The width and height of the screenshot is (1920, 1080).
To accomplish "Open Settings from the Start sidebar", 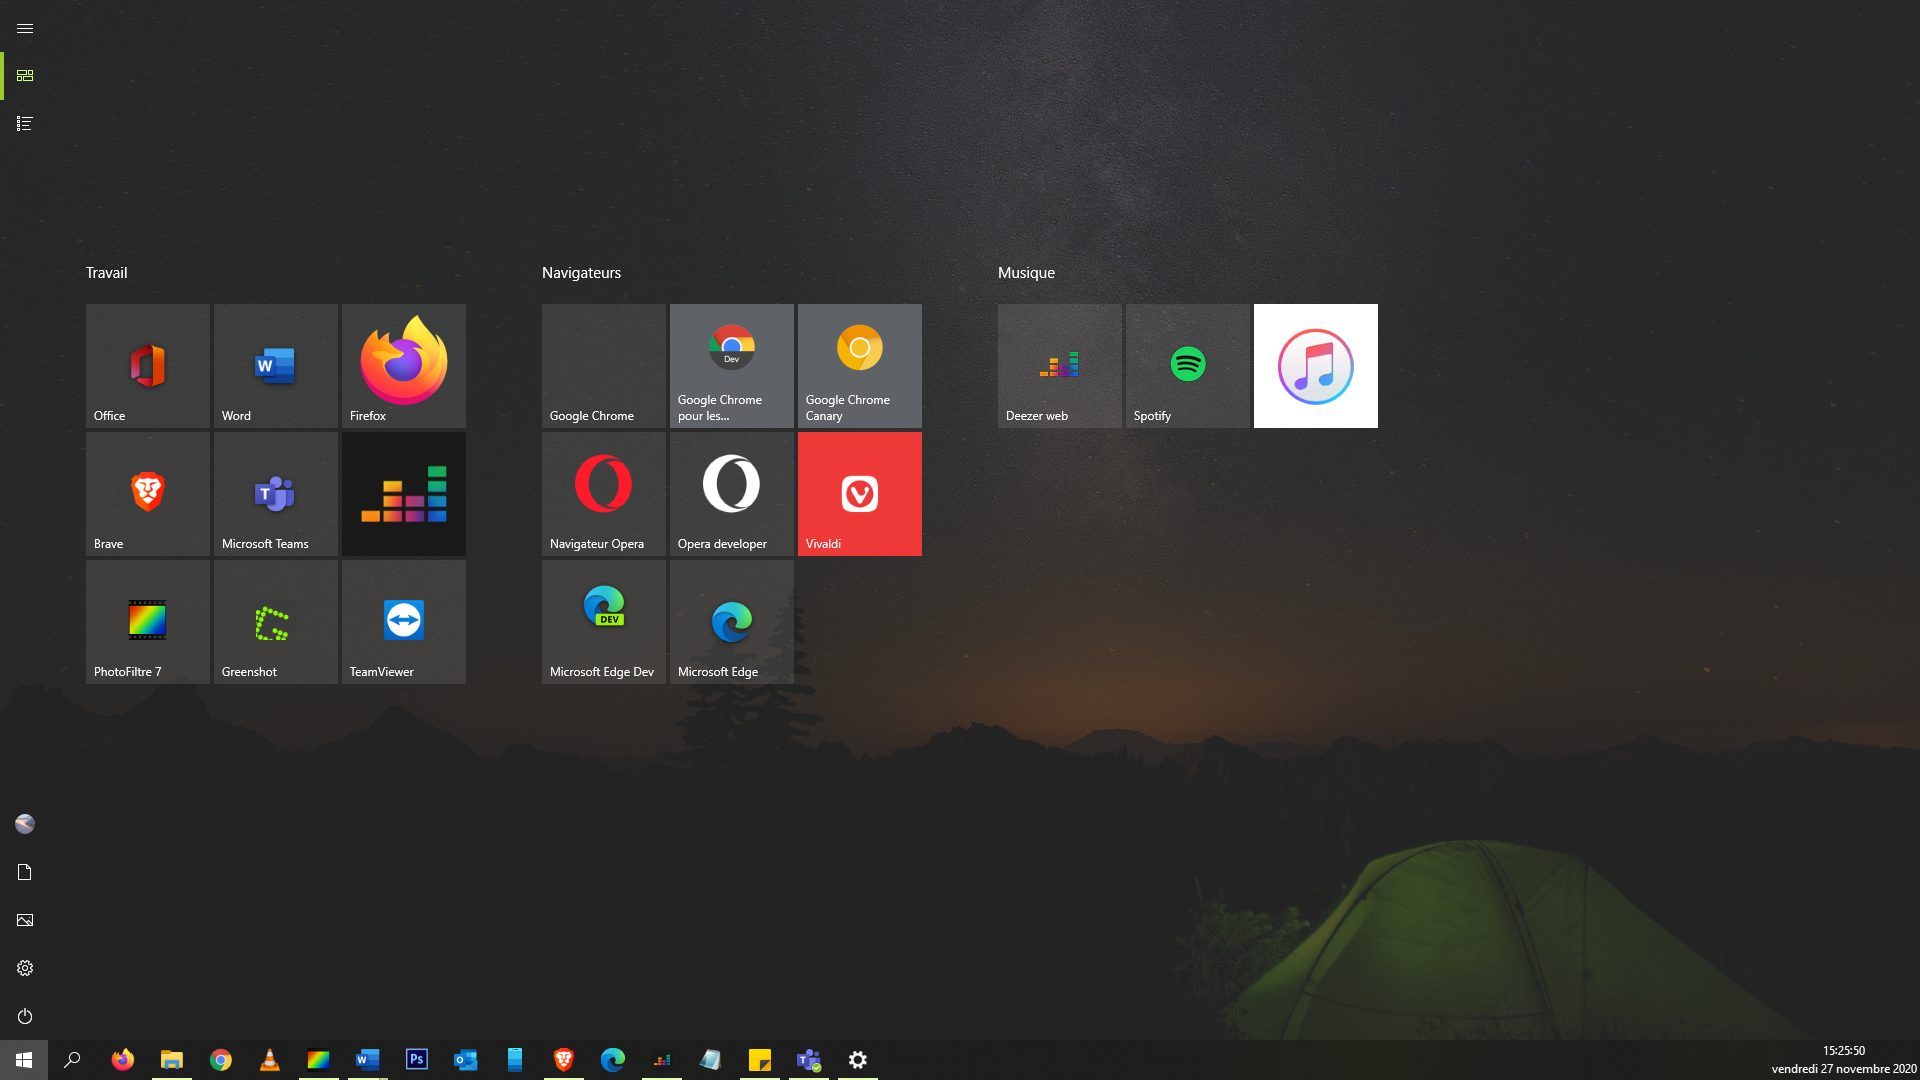I will point(25,968).
